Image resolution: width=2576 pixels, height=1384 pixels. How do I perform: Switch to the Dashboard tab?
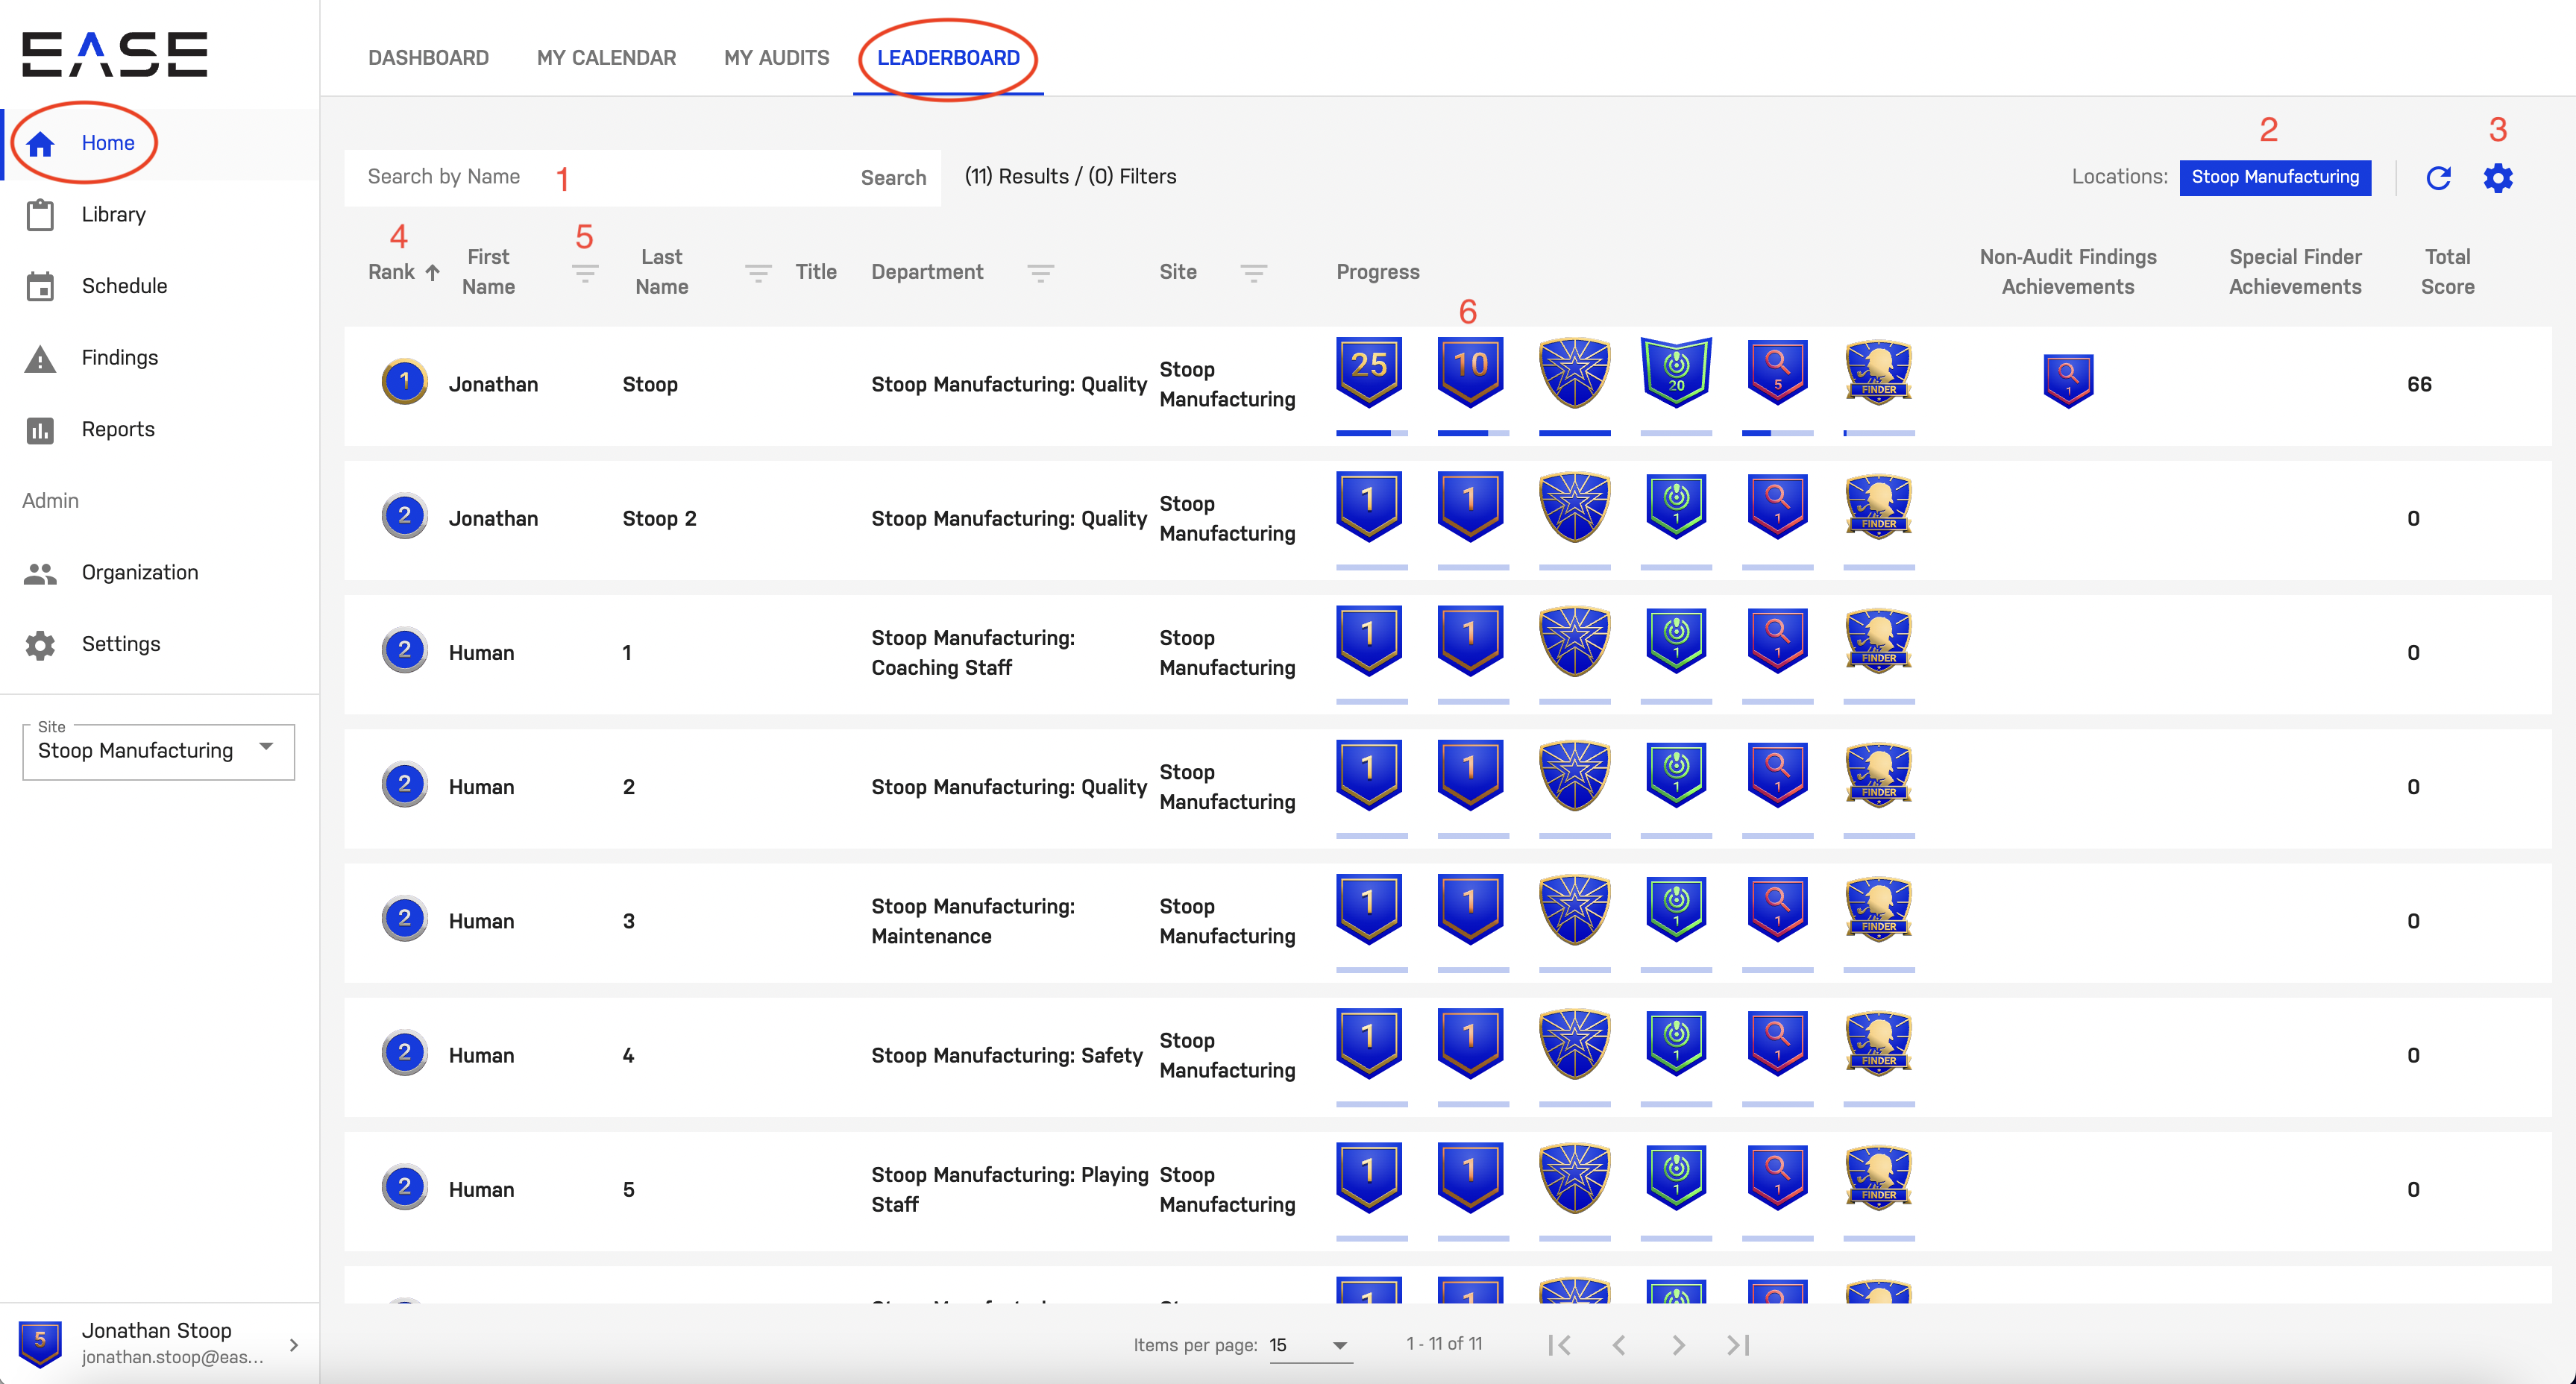tap(428, 57)
